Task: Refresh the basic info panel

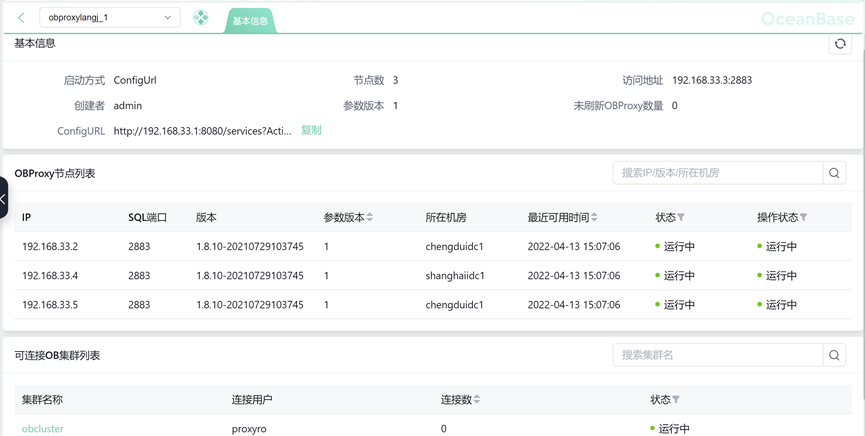Action: (x=840, y=44)
